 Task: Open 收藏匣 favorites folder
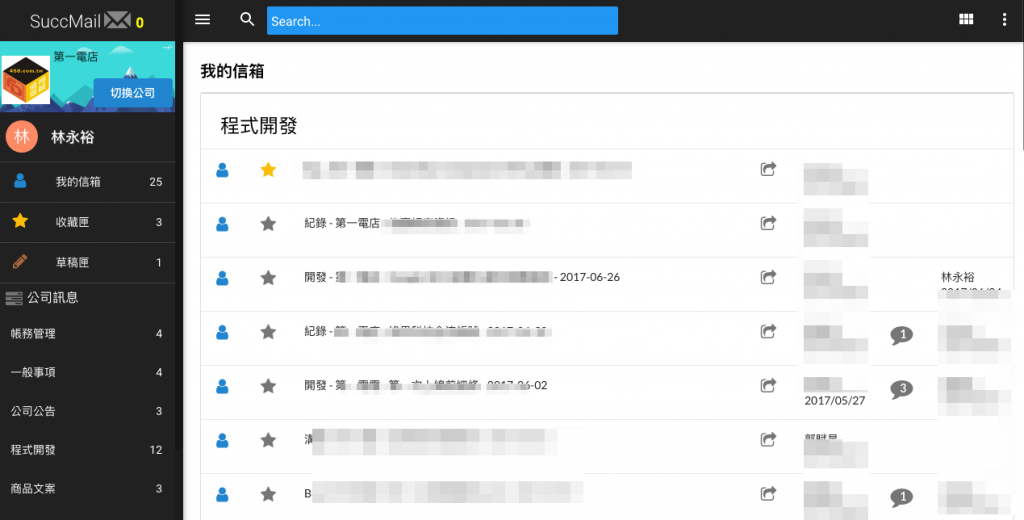click(x=88, y=222)
